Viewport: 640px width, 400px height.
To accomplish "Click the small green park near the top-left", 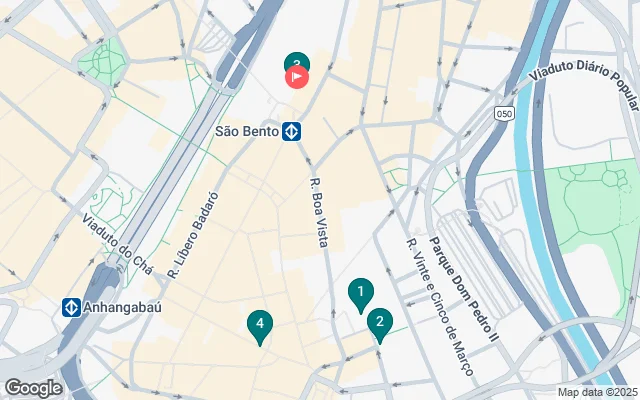I will 102,61.
